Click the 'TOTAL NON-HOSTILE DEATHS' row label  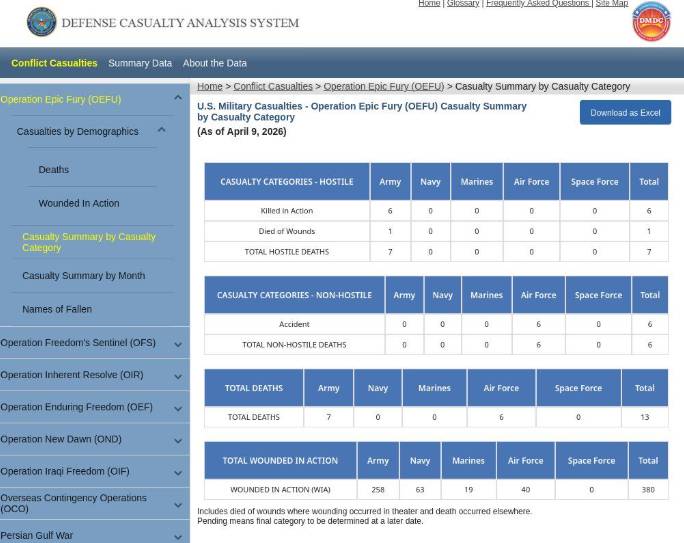pyautogui.click(x=294, y=345)
